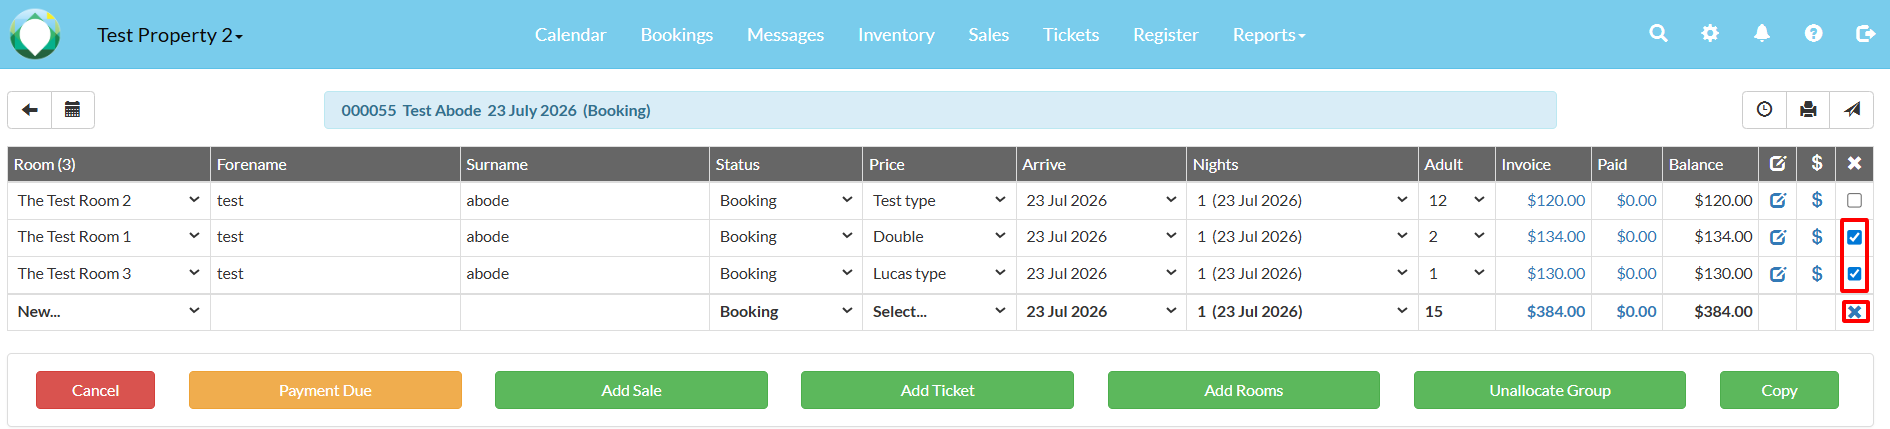Viewport: 1890px width, 429px height.
Task: Open the Register menu
Action: (x=1165, y=35)
